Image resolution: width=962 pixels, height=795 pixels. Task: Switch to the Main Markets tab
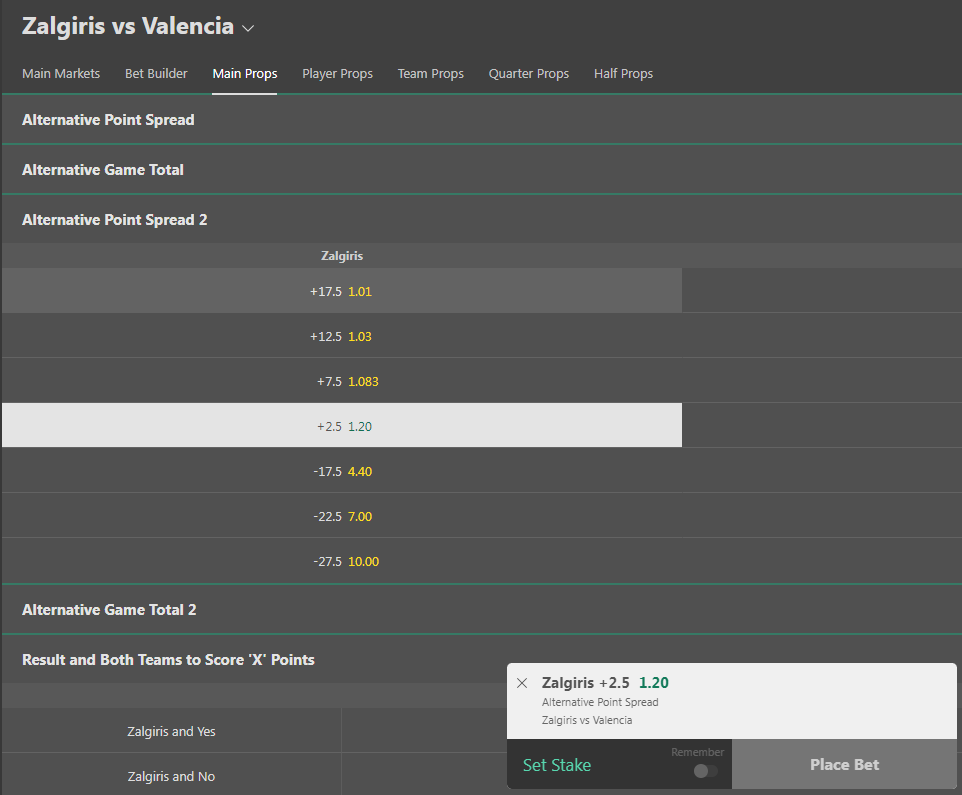click(61, 74)
